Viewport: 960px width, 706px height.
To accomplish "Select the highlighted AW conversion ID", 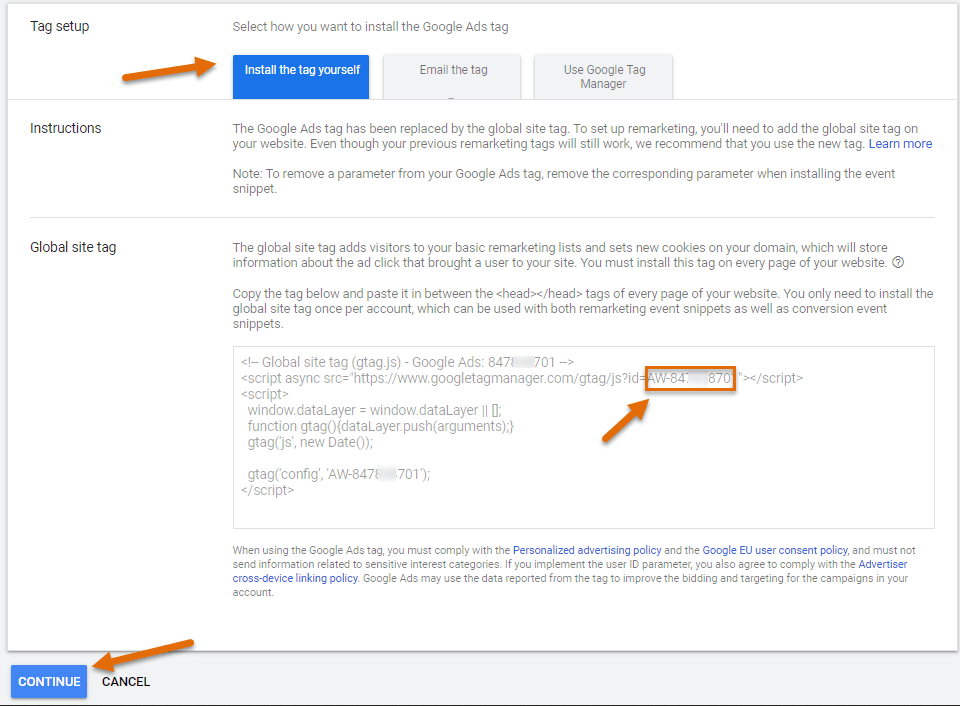I will 690,378.
